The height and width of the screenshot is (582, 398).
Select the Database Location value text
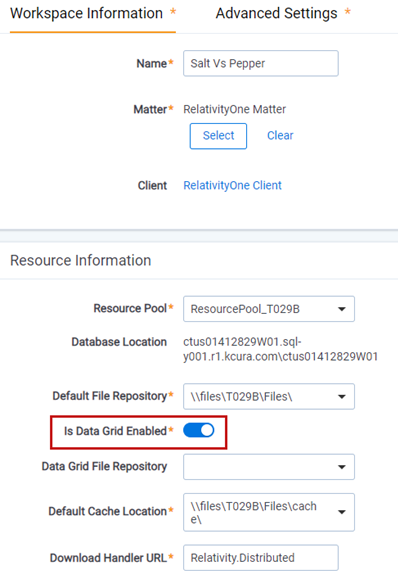(280, 349)
